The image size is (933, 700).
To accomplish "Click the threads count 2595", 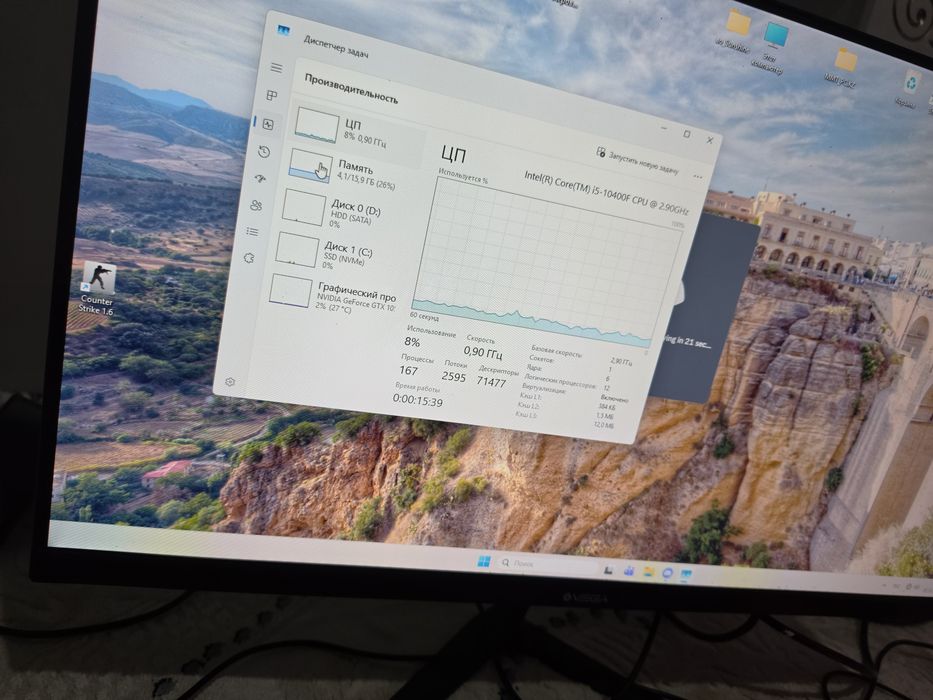I will point(453,376).
